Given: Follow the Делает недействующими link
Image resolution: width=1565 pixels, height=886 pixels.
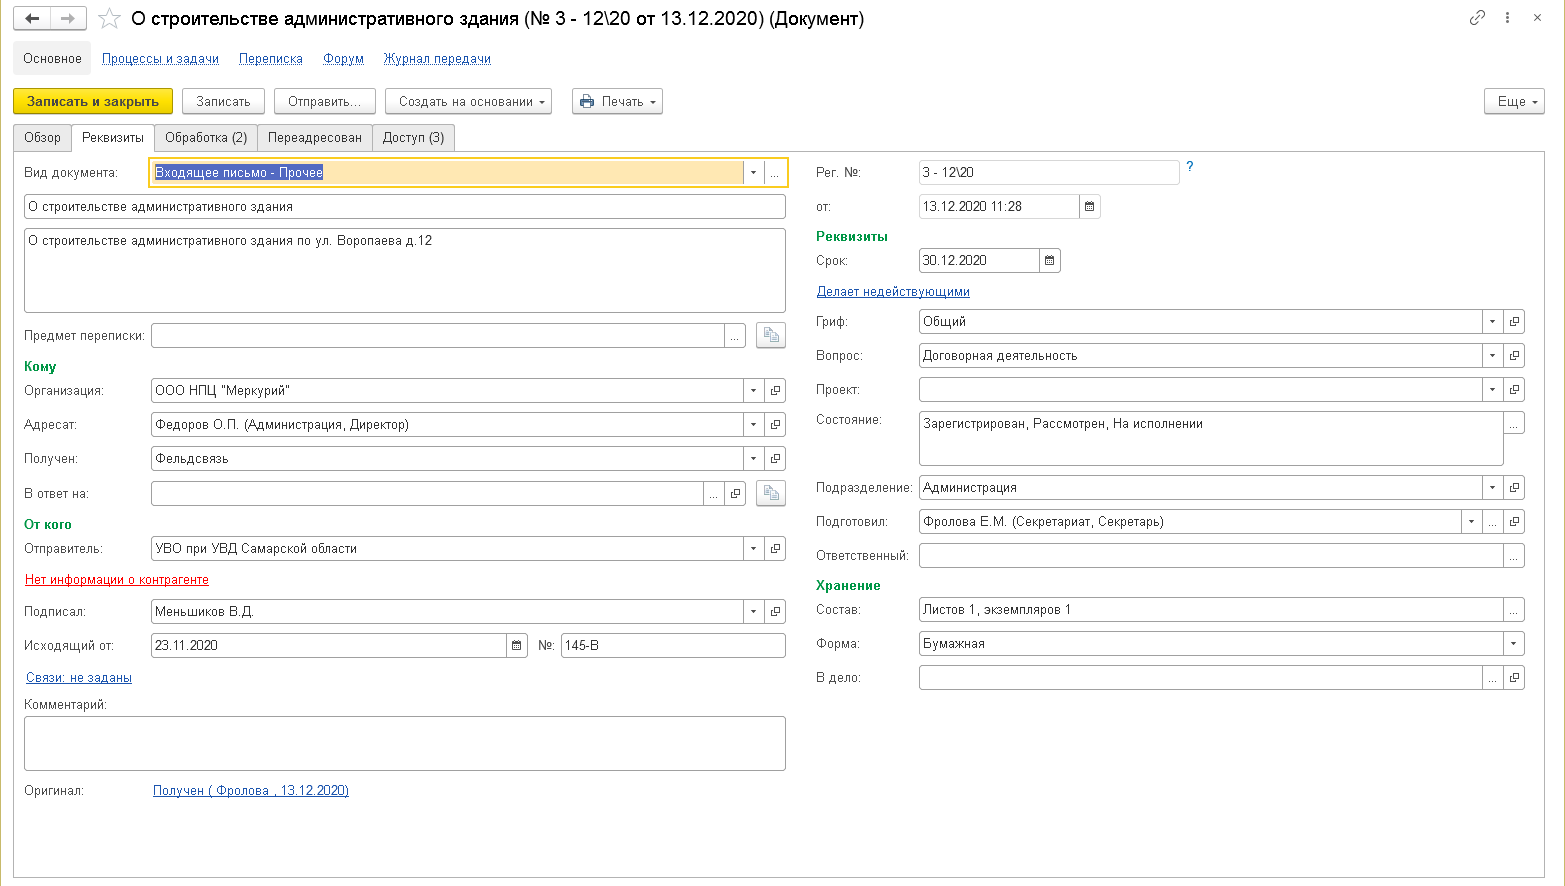Looking at the screenshot, I should pos(893,292).
